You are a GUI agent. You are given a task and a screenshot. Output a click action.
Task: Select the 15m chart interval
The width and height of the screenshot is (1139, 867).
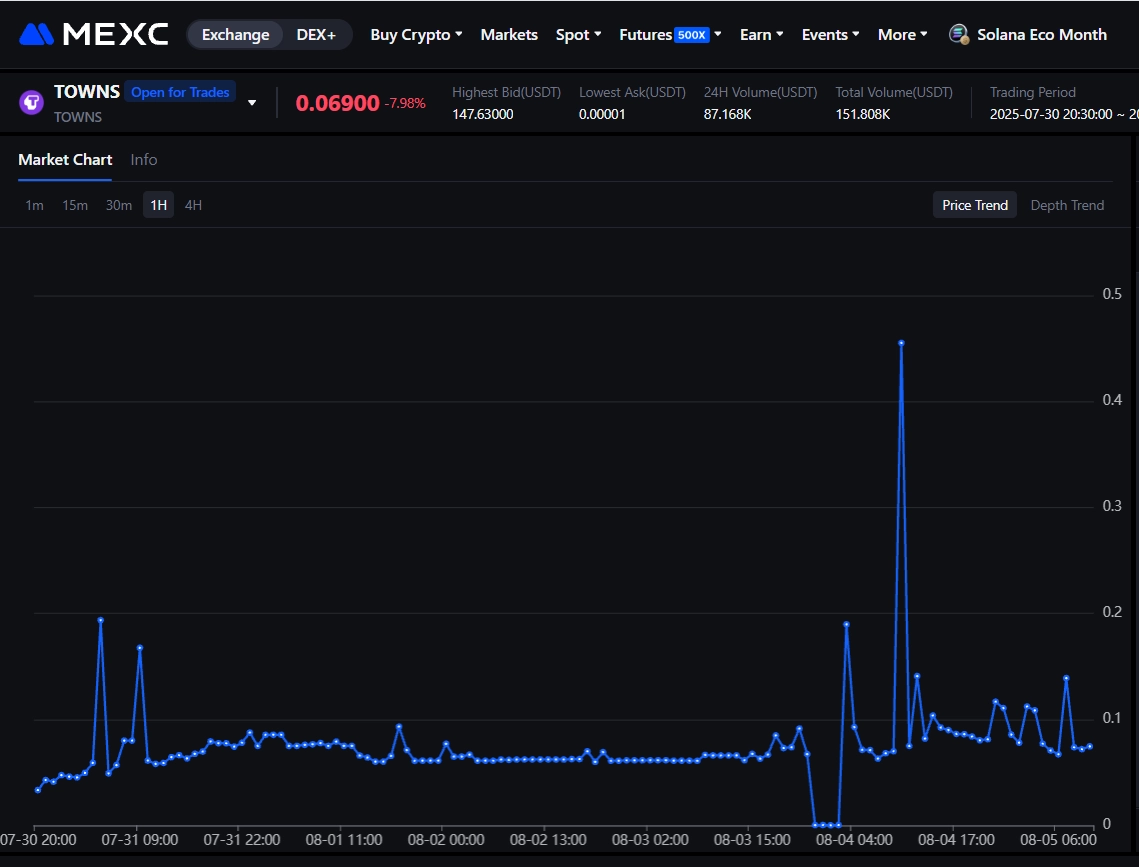75,204
